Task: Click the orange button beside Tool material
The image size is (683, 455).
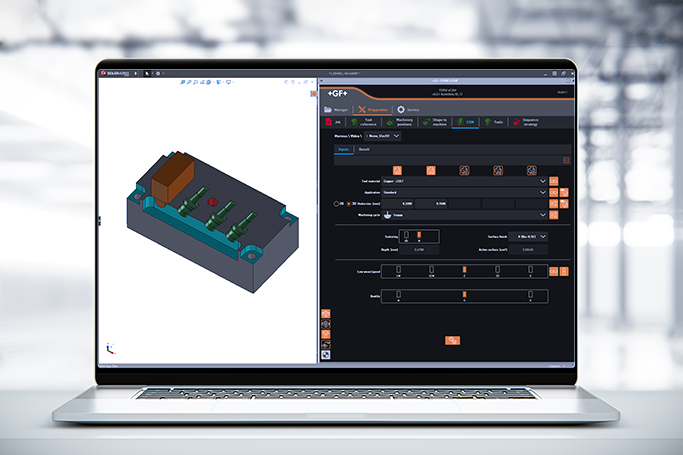Action: point(554,180)
